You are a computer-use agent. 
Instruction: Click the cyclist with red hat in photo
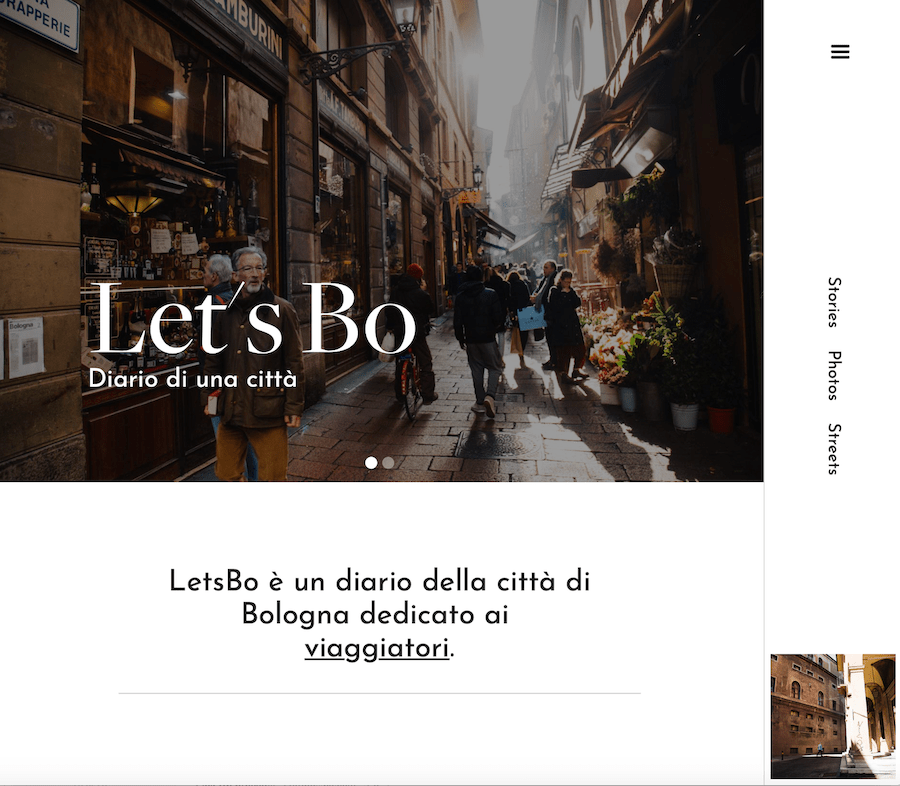point(413,339)
